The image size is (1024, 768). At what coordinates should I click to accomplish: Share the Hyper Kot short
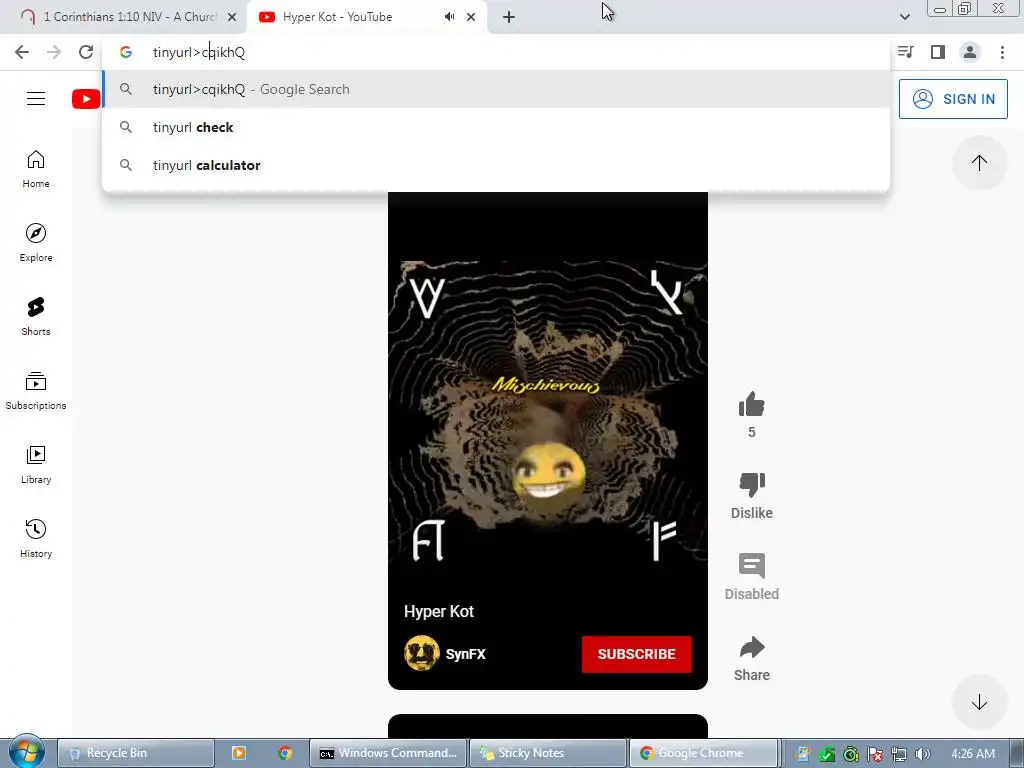click(x=752, y=647)
